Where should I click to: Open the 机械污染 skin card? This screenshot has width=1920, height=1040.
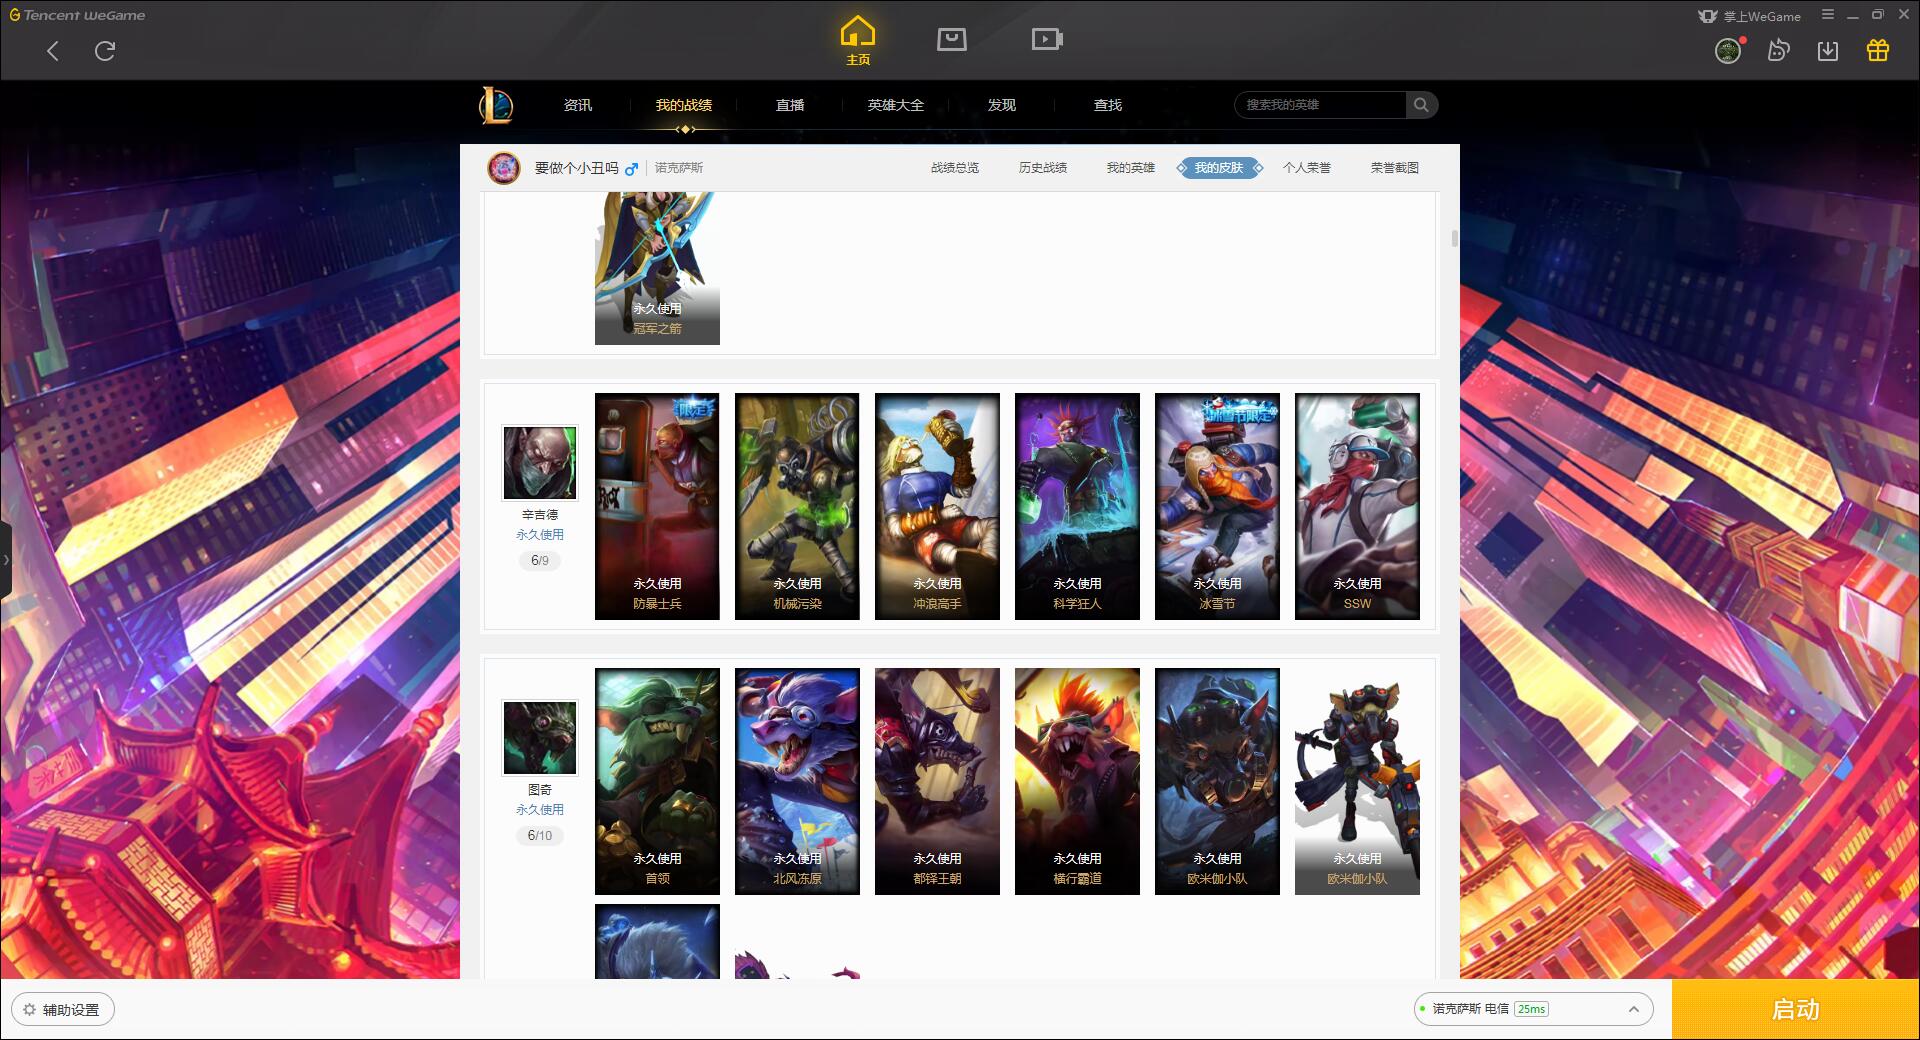(797, 506)
